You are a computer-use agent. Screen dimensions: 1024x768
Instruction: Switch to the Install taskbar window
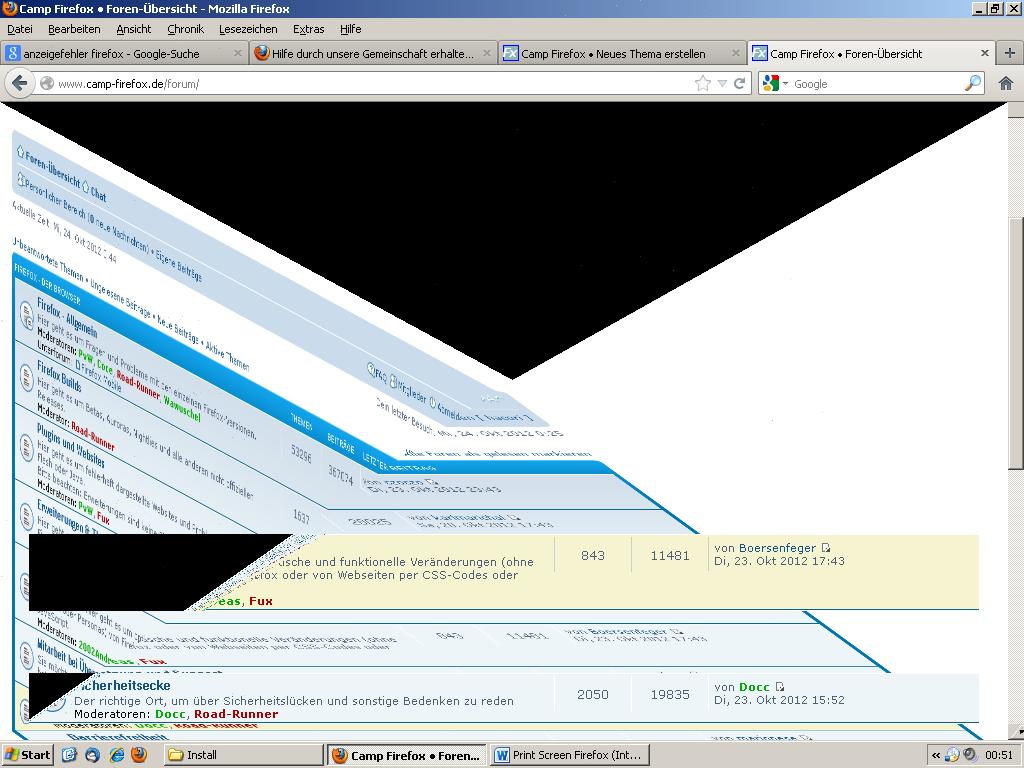243,755
